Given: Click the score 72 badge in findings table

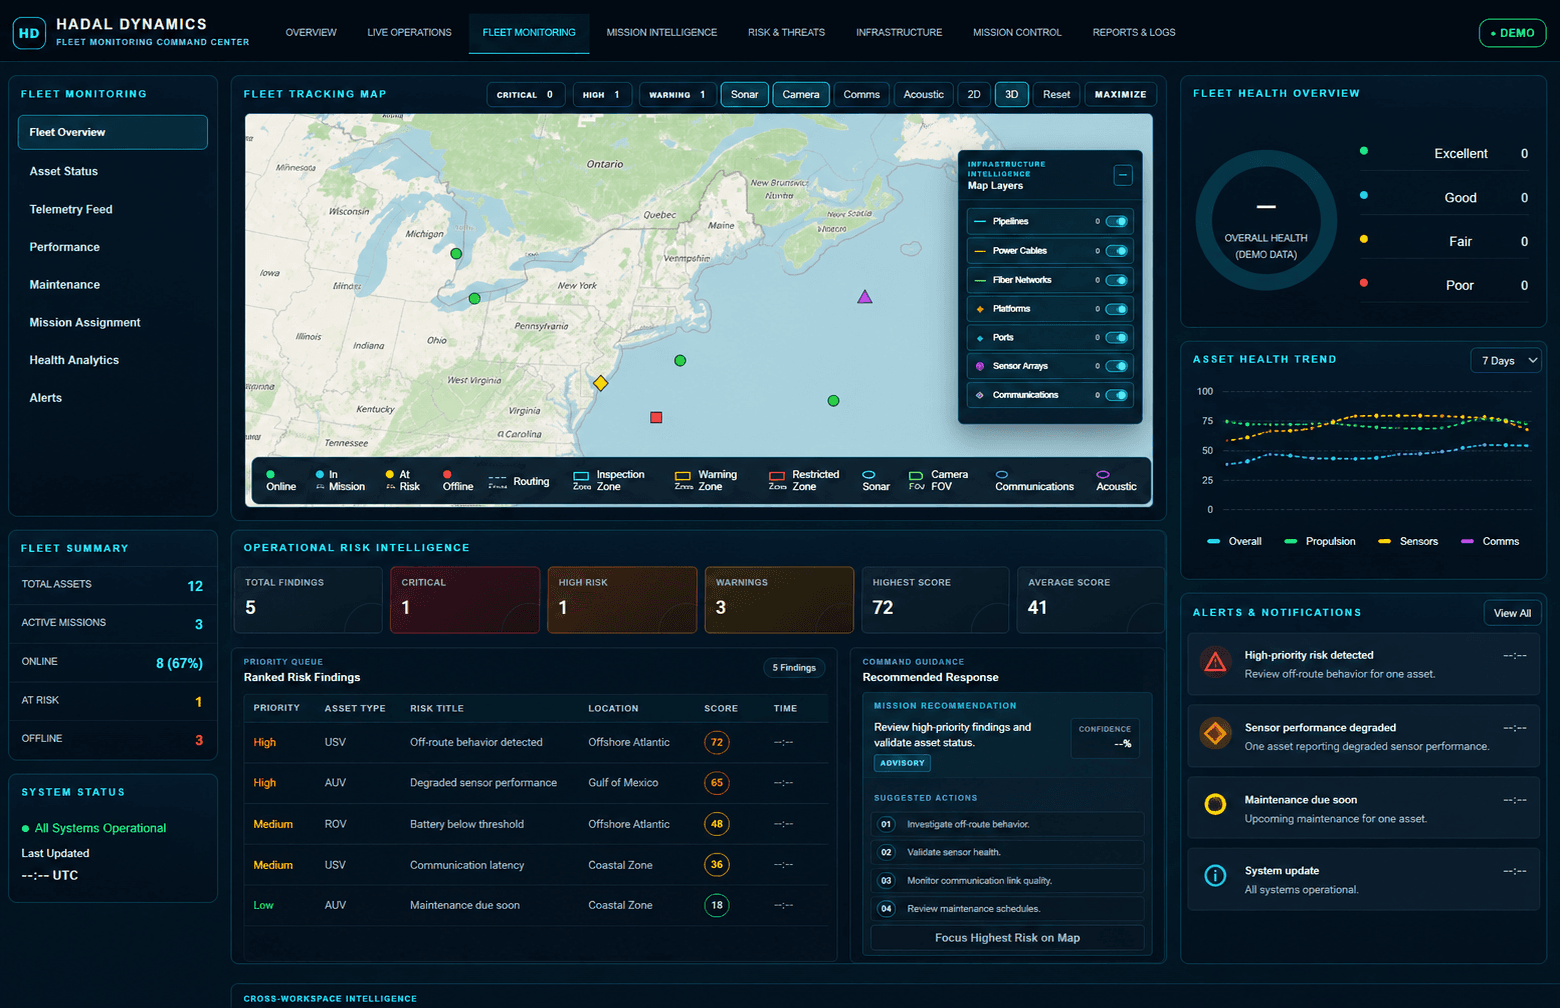Looking at the screenshot, I should tap(716, 742).
